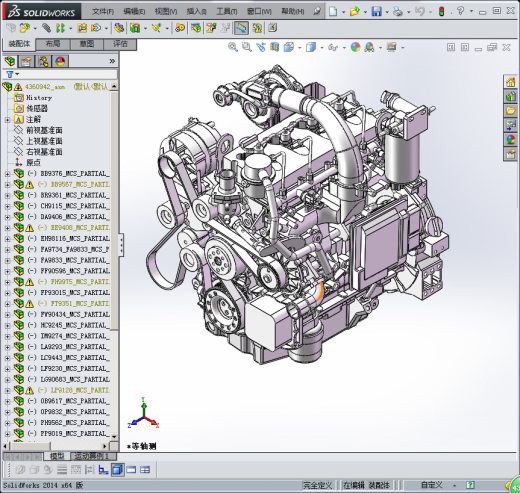Image resolution: width=520 pixels, height=493 pixels.
Task: Expand the BB9376_MCS_PARTIAL component node
Action: pyautogui.click(x=7, y=174)
